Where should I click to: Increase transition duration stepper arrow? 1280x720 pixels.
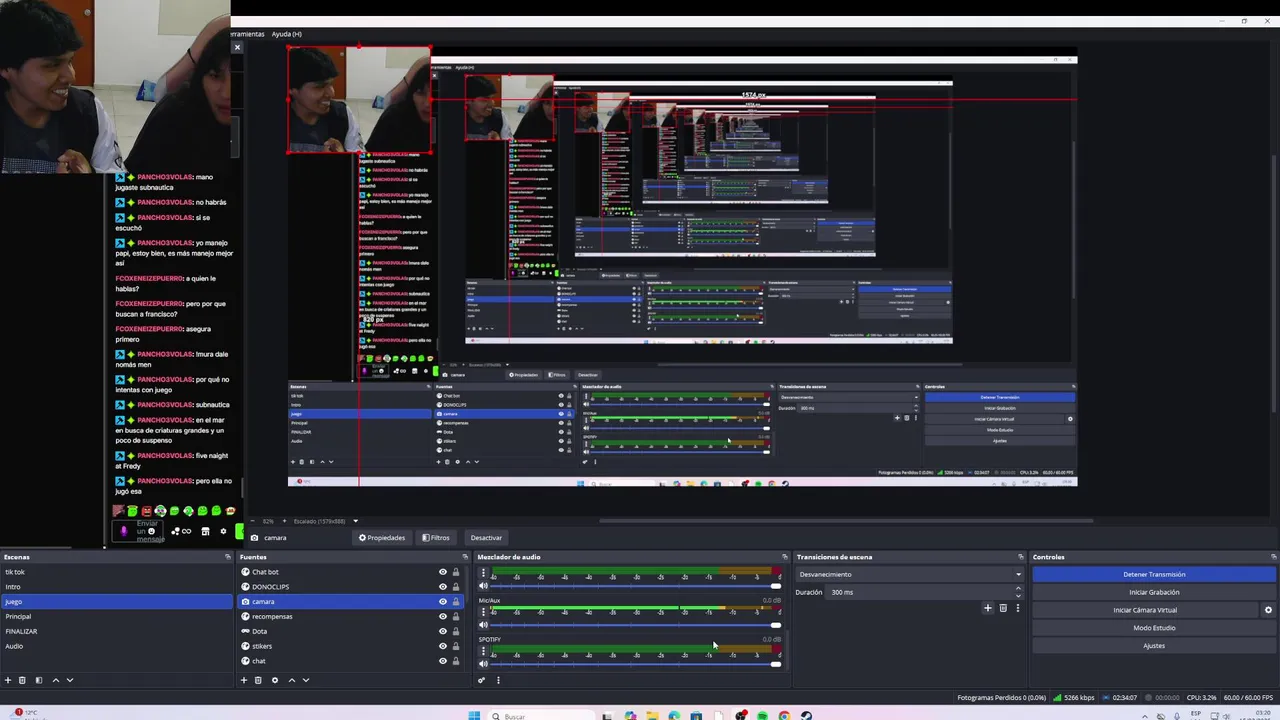1018,589
